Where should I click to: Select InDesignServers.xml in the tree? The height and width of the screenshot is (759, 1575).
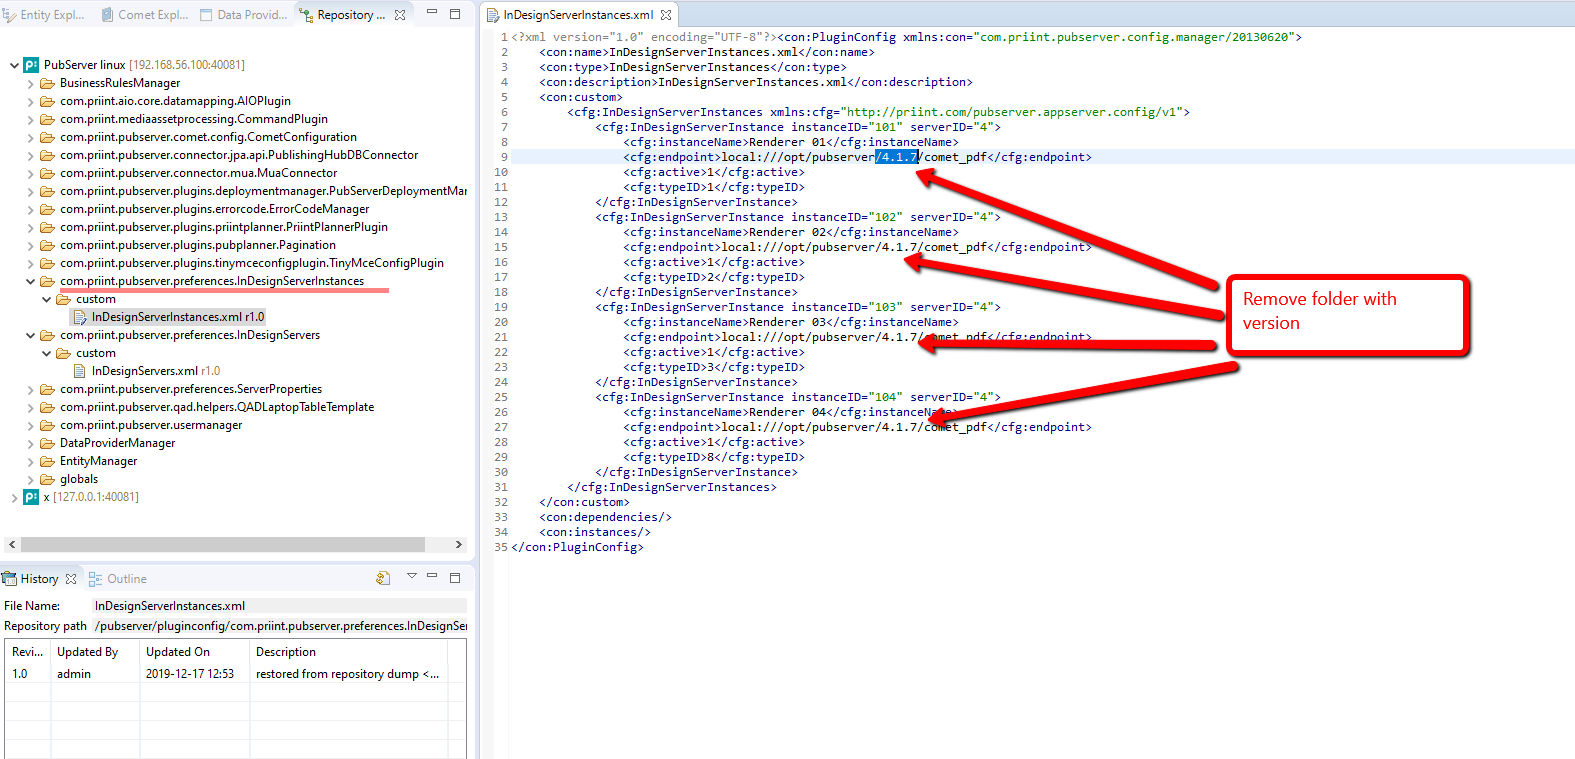[145, 371]
